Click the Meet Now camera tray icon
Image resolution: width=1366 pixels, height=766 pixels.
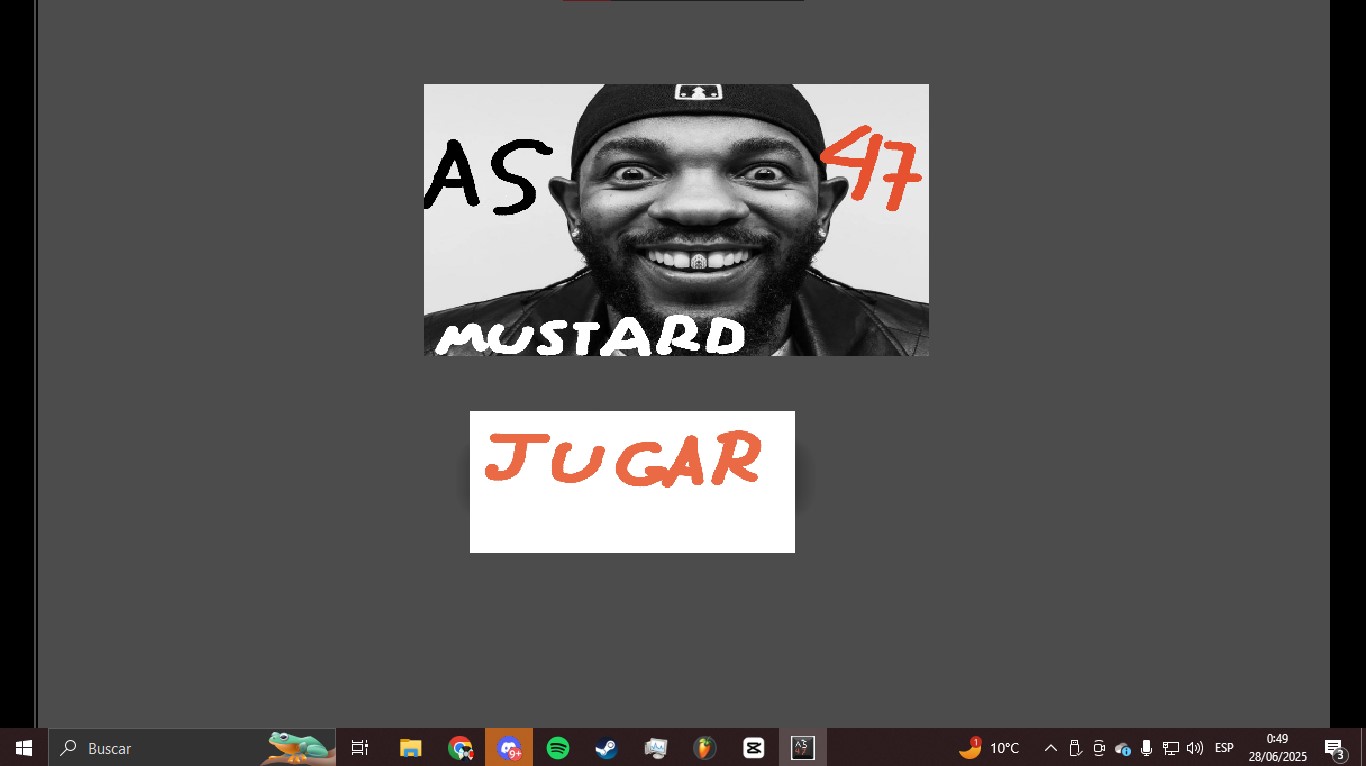pyautogui.click(x=1099, y=748)
